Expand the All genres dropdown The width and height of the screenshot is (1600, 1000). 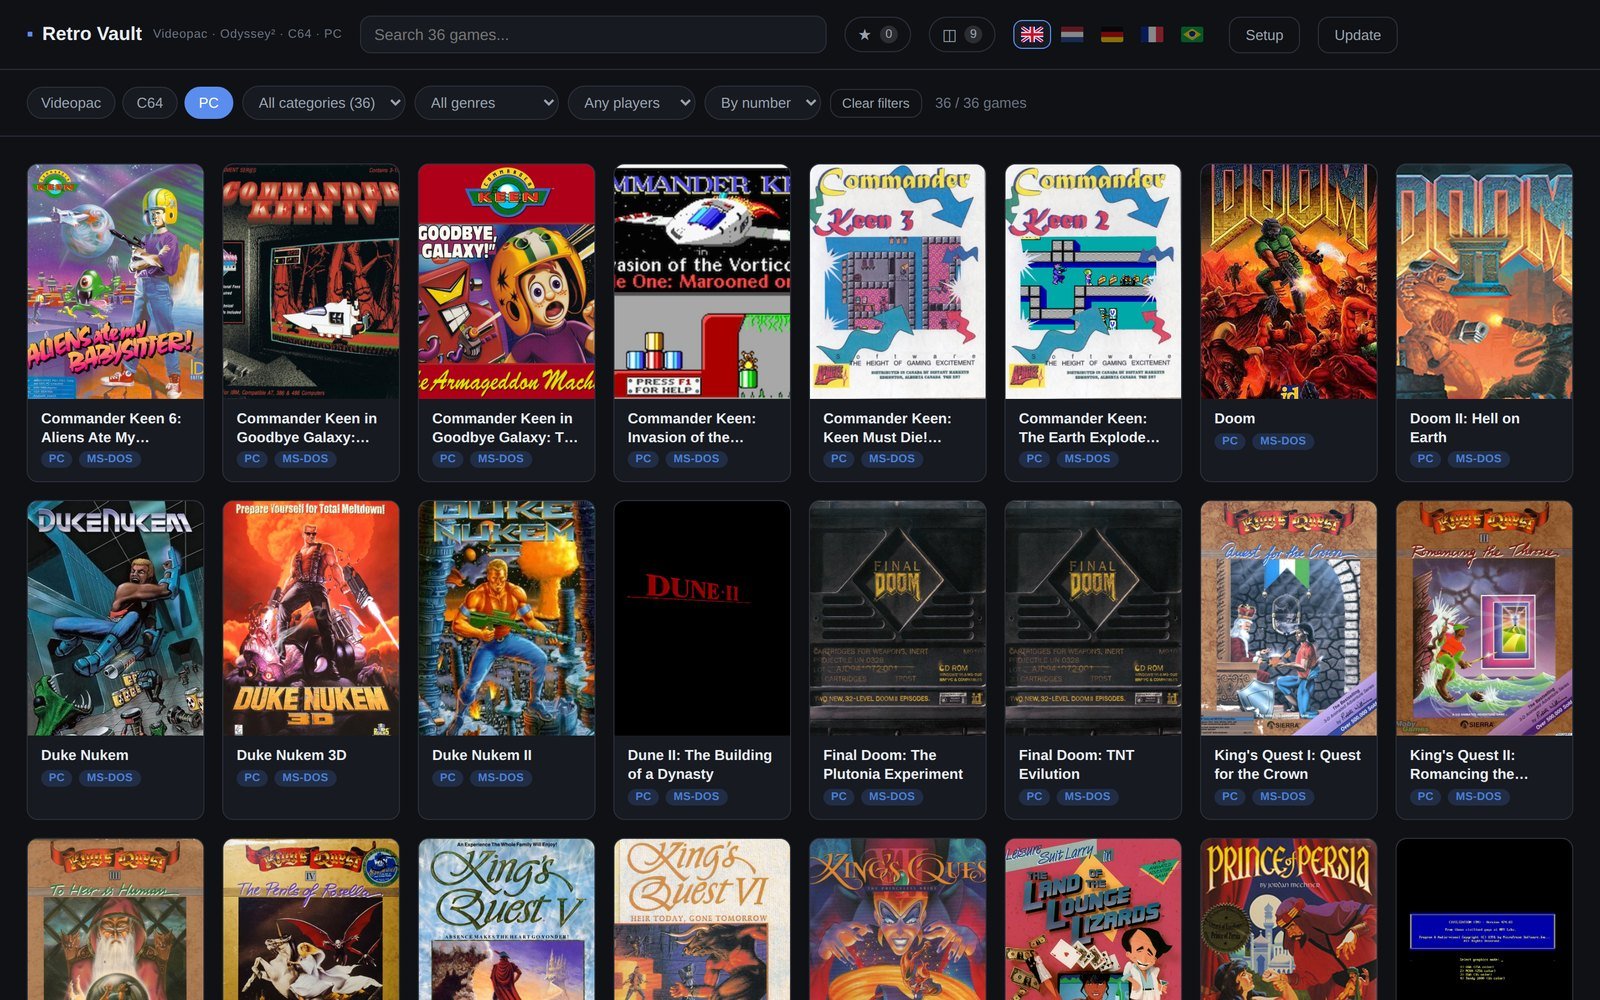(486, 103)
